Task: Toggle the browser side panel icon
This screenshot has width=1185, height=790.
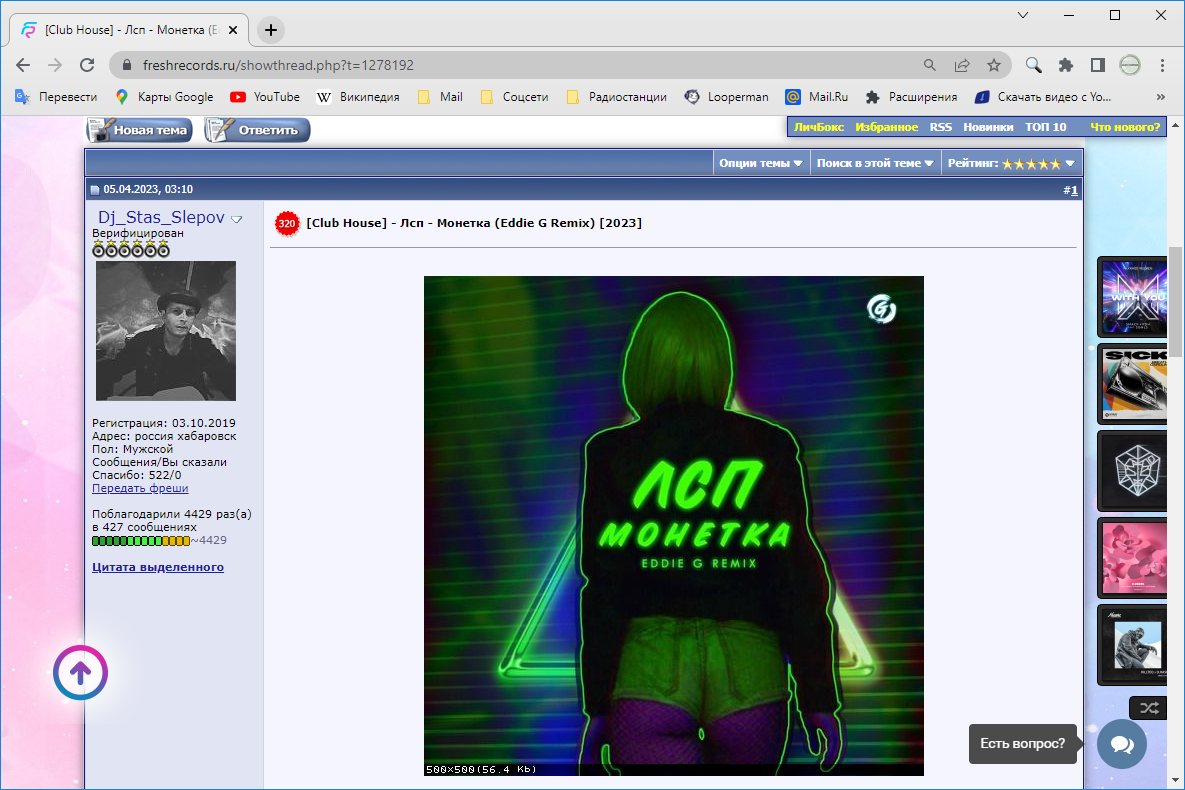Action: click(1097, 65)
